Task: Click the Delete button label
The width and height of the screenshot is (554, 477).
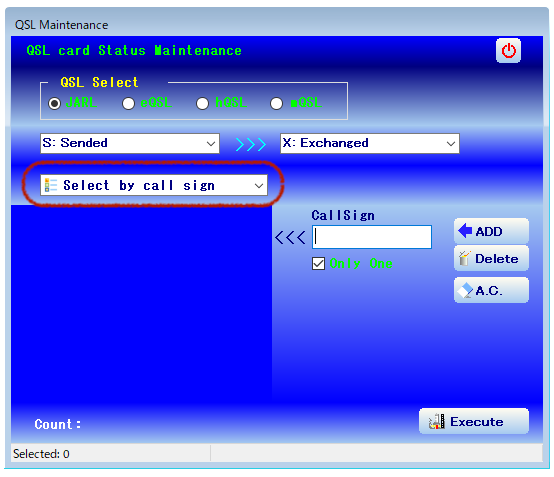Action: coord(496,259)
